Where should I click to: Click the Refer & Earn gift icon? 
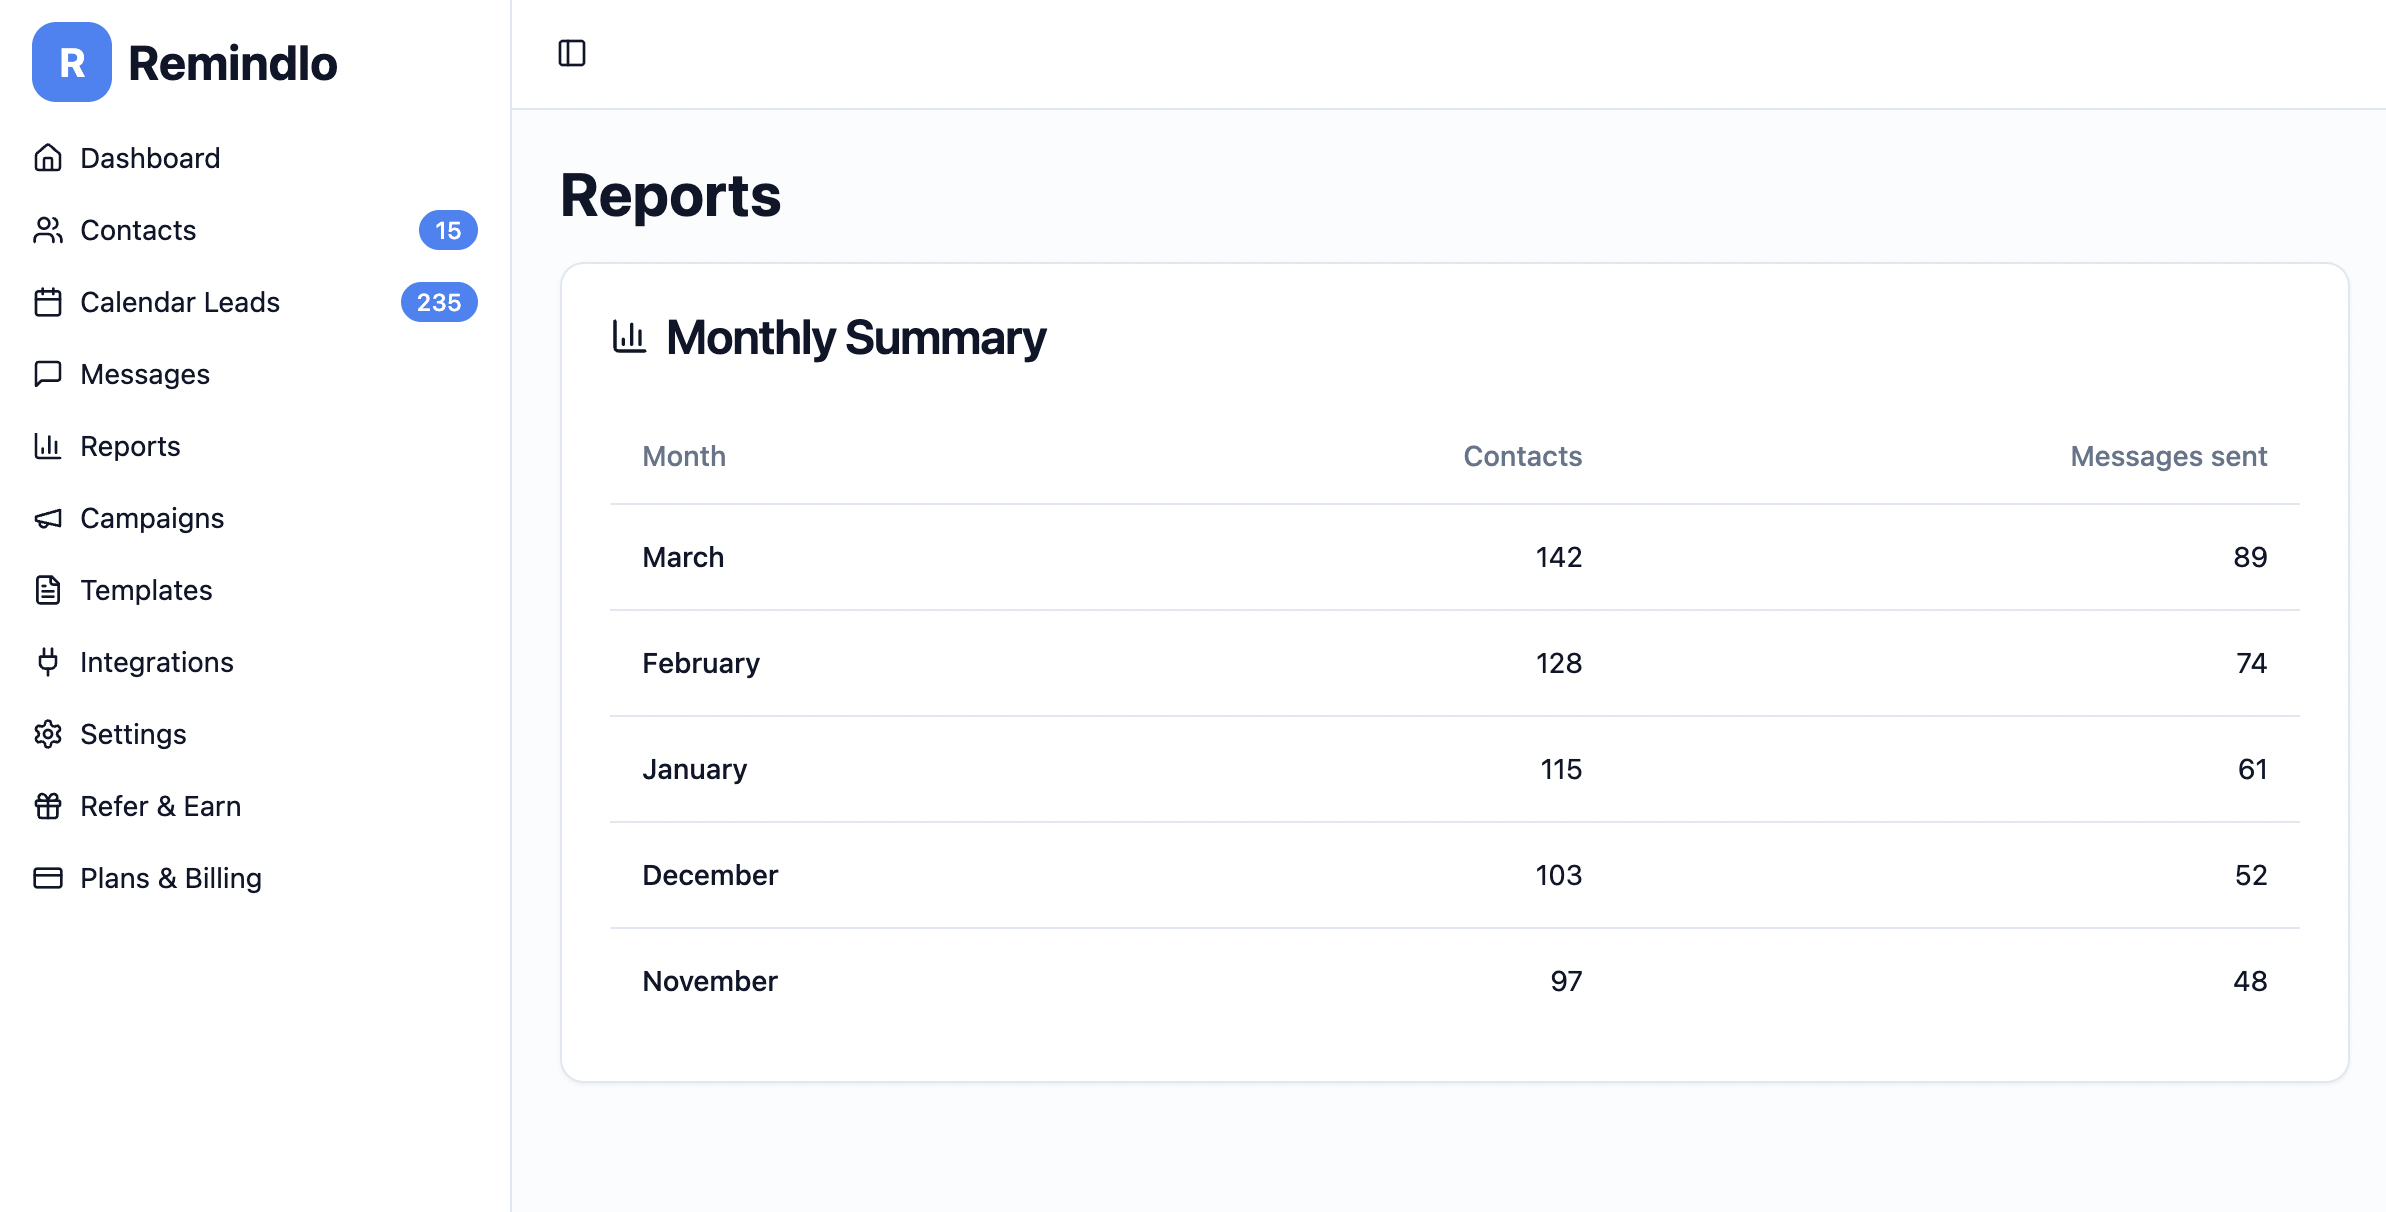tap(48, 806)
